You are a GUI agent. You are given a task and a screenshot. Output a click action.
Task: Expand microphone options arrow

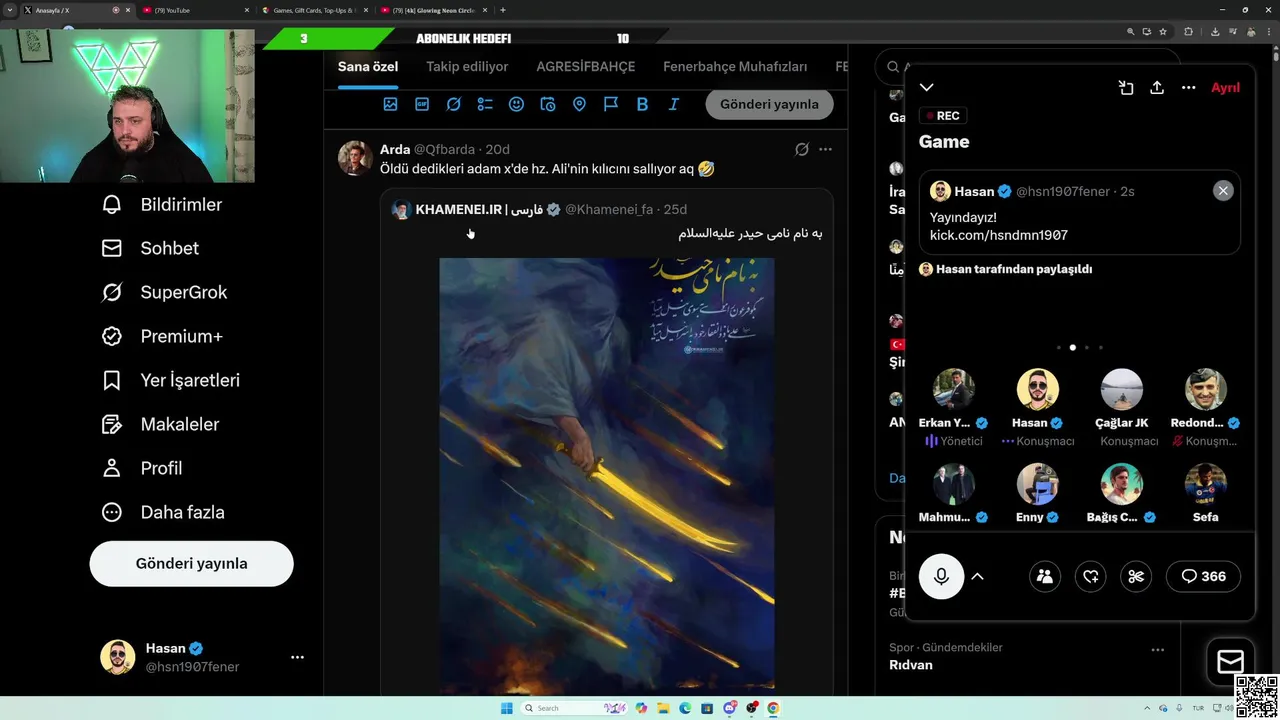coord(978,576)
